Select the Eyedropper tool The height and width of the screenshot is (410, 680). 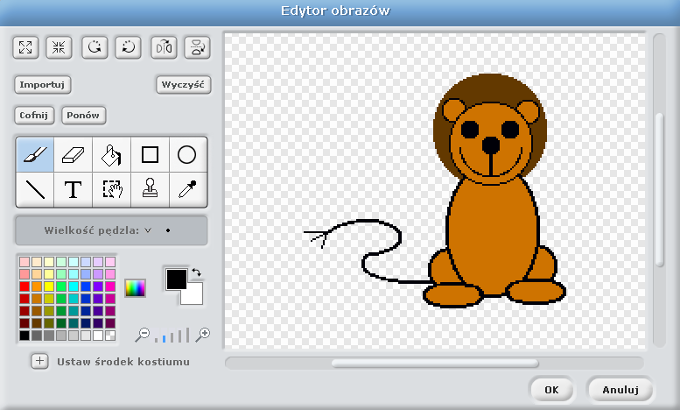click(x=187, y=190)
